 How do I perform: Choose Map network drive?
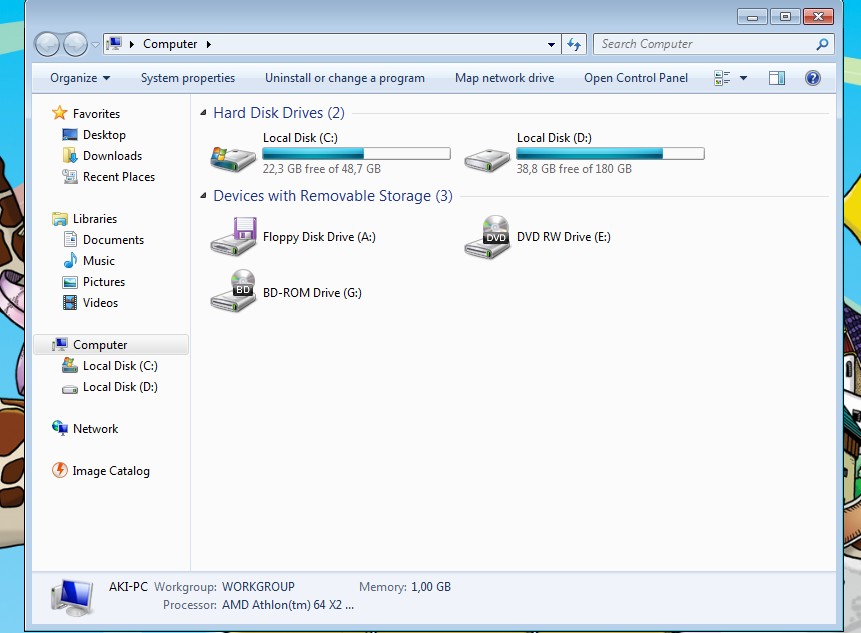pos(505,78)
